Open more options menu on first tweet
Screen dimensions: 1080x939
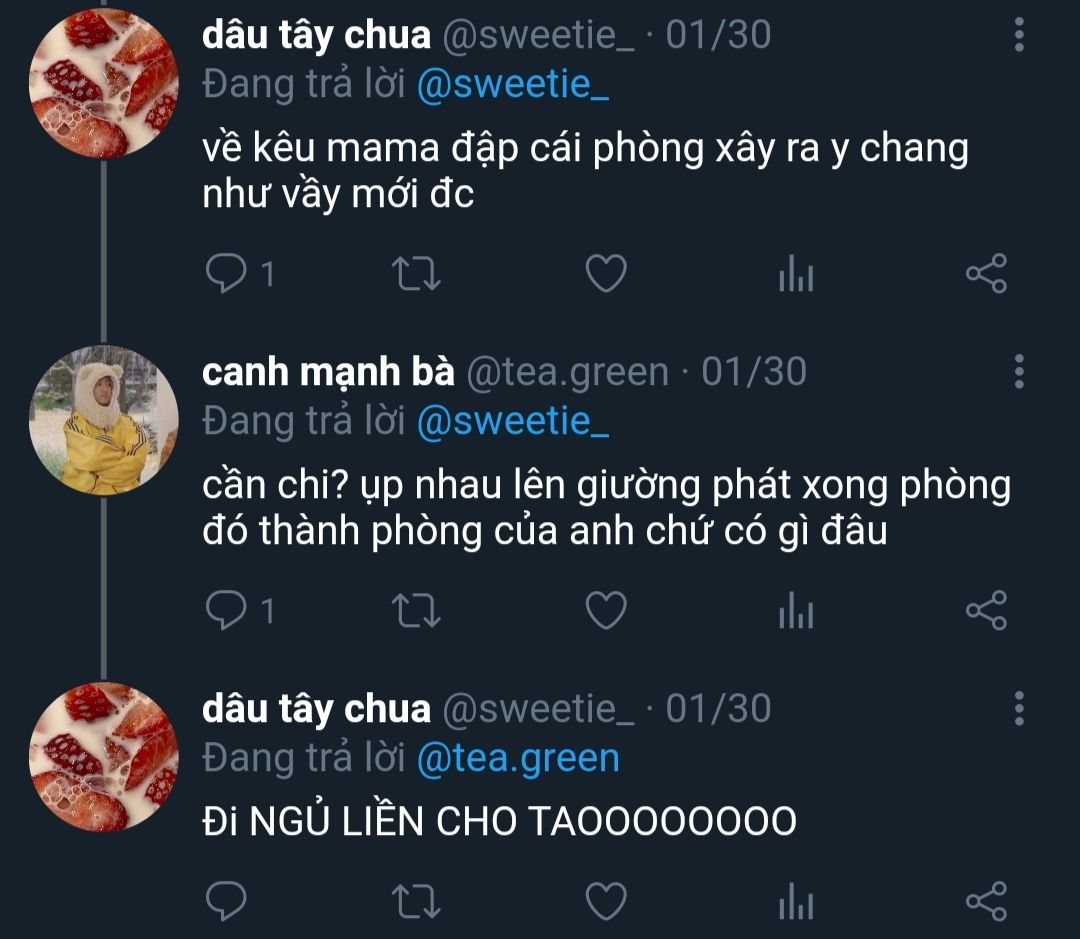(1019, 34)
